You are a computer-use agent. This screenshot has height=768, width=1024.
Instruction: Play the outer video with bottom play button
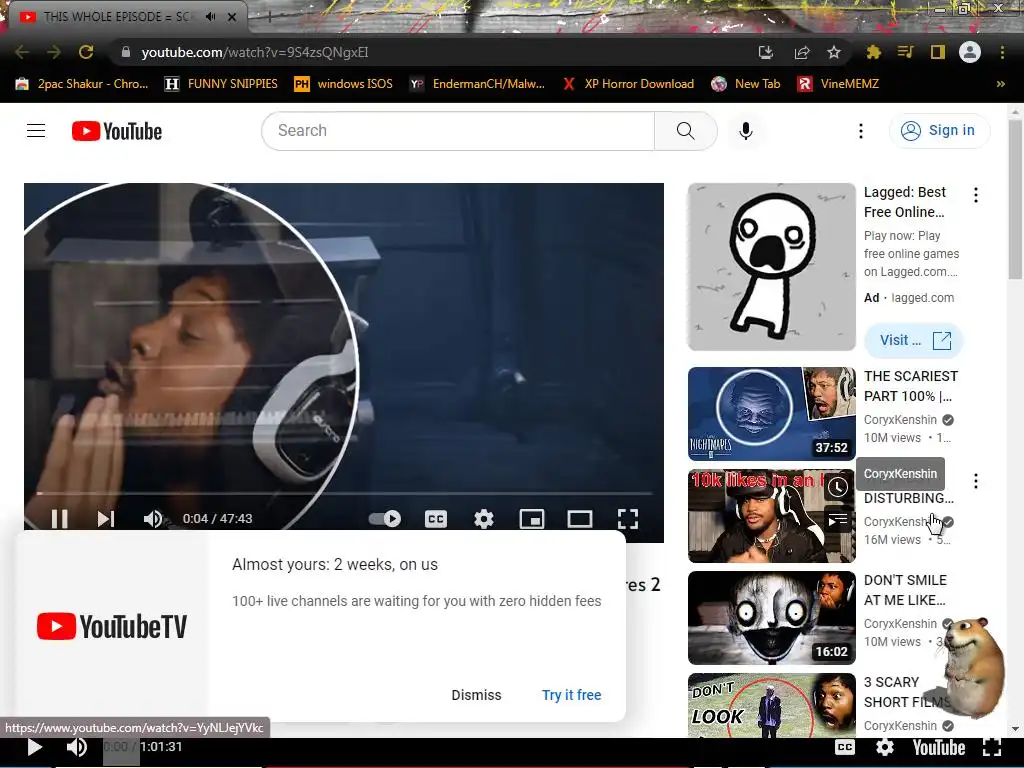click(x=35, y=747)
